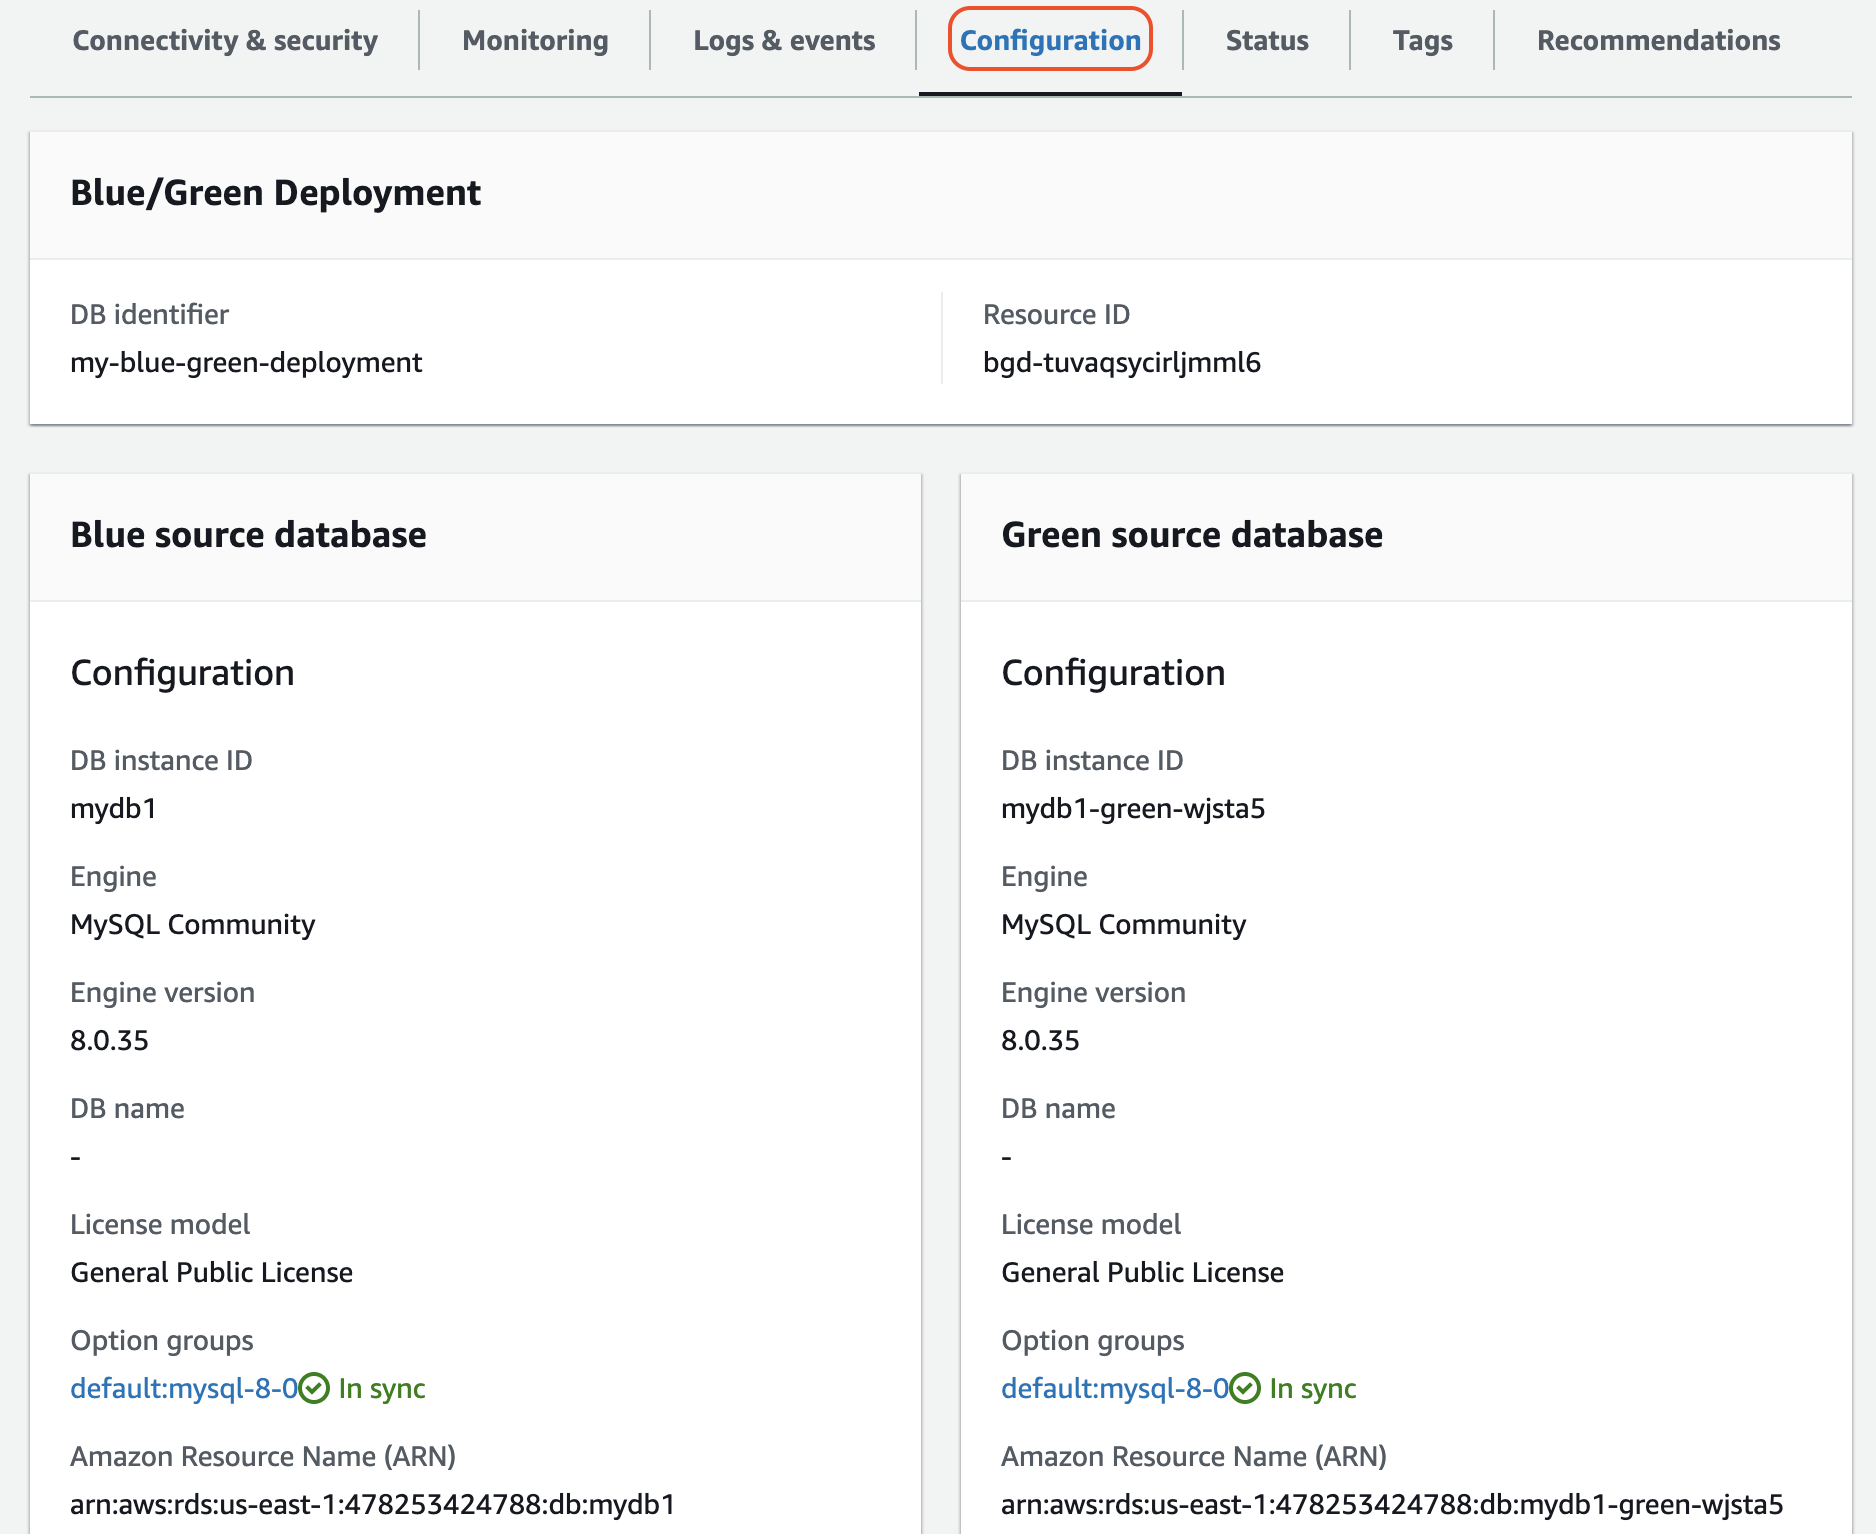Switch to the Monitoring tab
This screenshot has height=1534, width=1876.
tap(534, 40)
